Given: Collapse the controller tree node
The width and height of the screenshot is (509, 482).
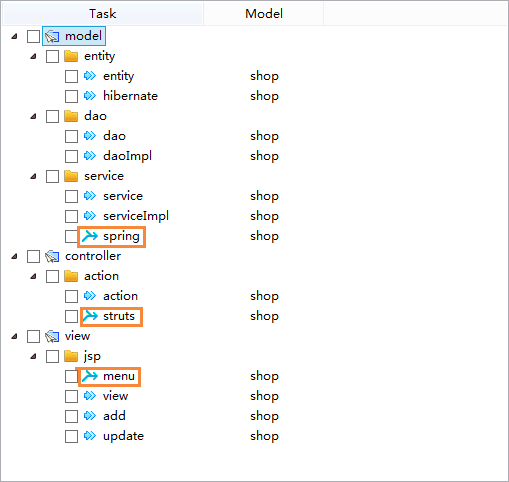Looking at the screenshot, I should click(x=14, y=256).
